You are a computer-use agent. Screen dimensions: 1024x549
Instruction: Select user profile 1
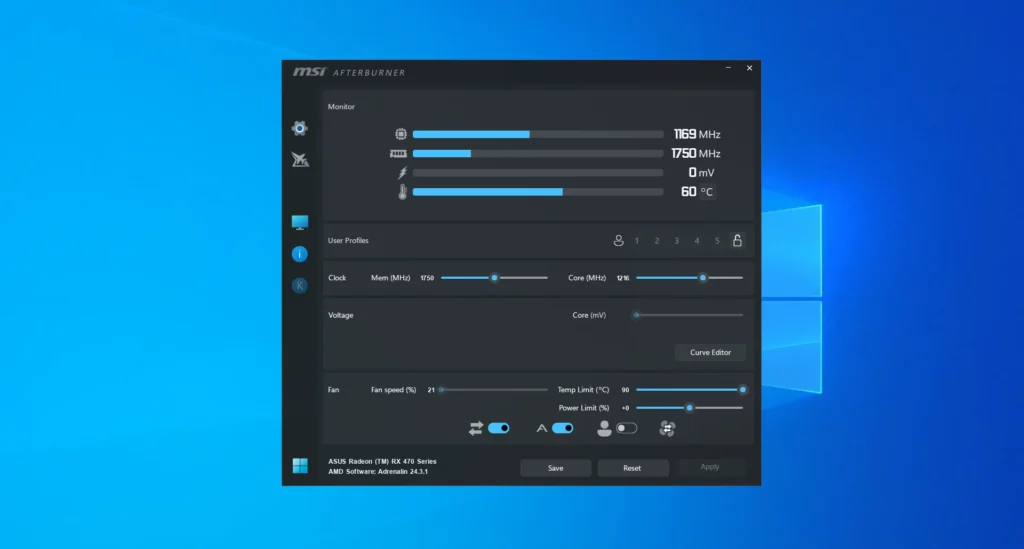pyautogui.click(x=637, y=241)
